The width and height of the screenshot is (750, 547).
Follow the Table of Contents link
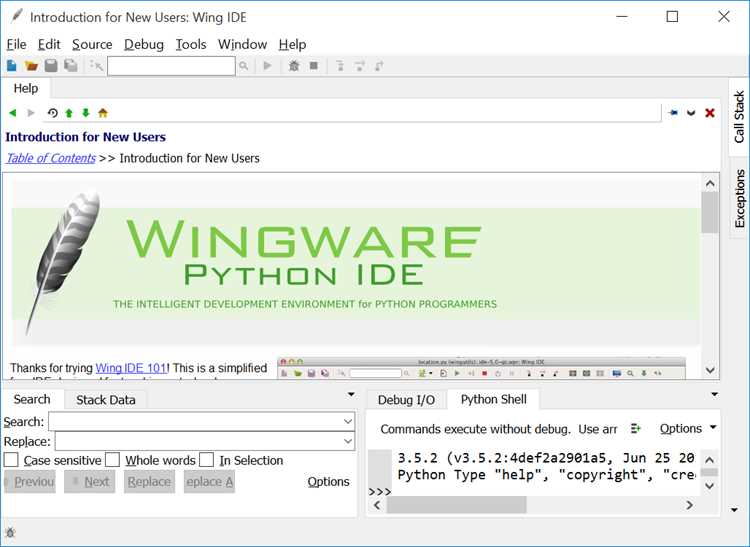coord(51,158)
